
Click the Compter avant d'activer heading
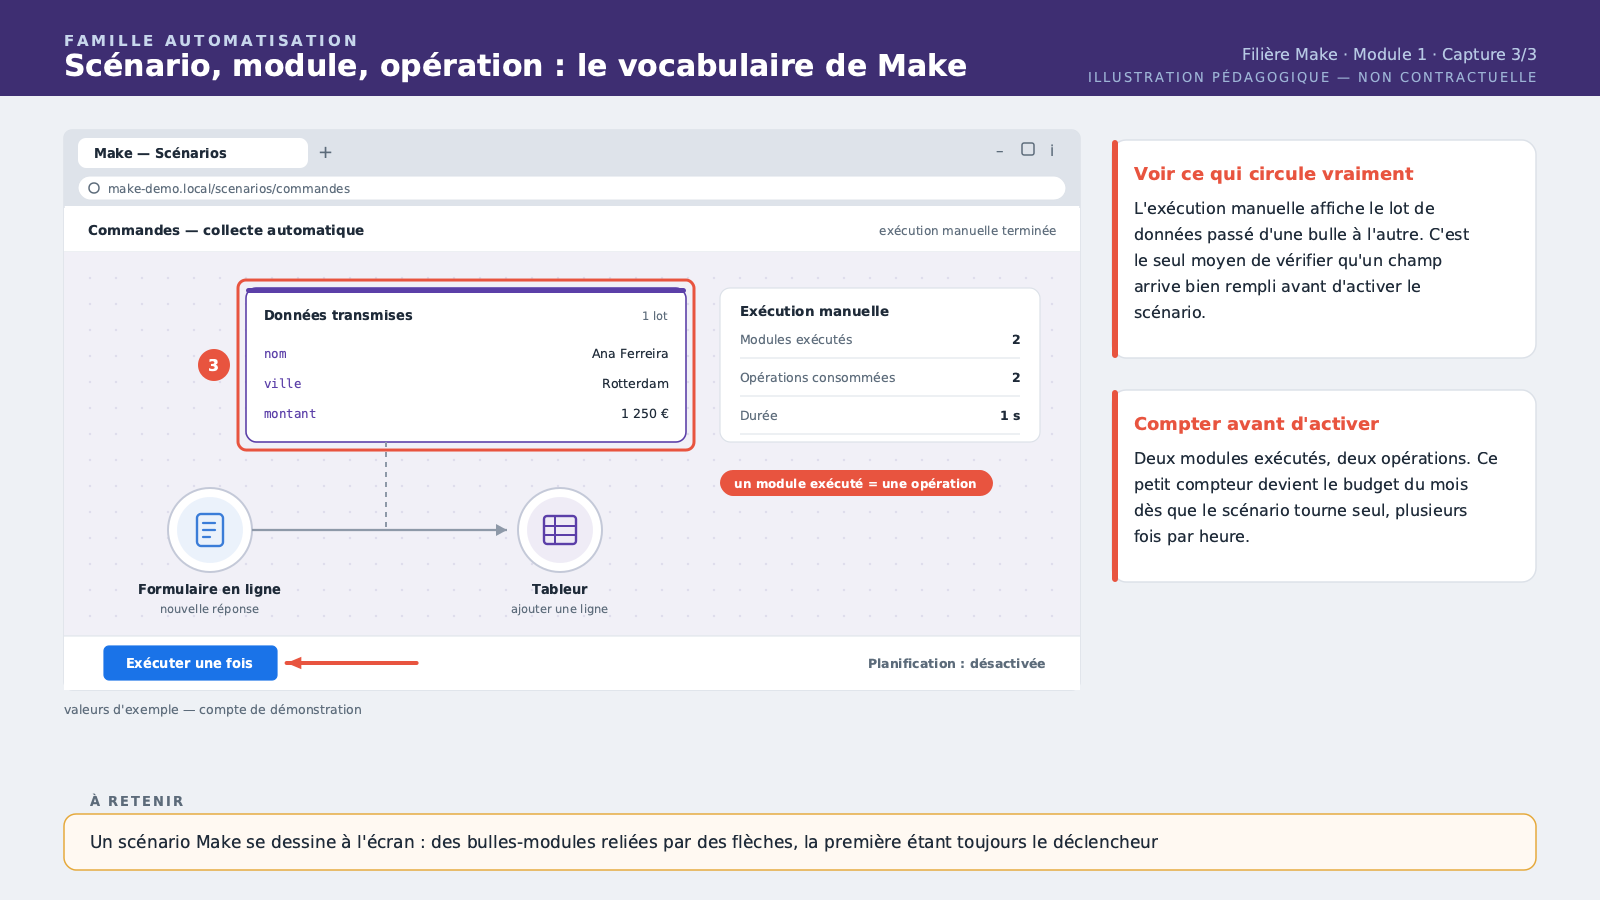[1256, 424]
